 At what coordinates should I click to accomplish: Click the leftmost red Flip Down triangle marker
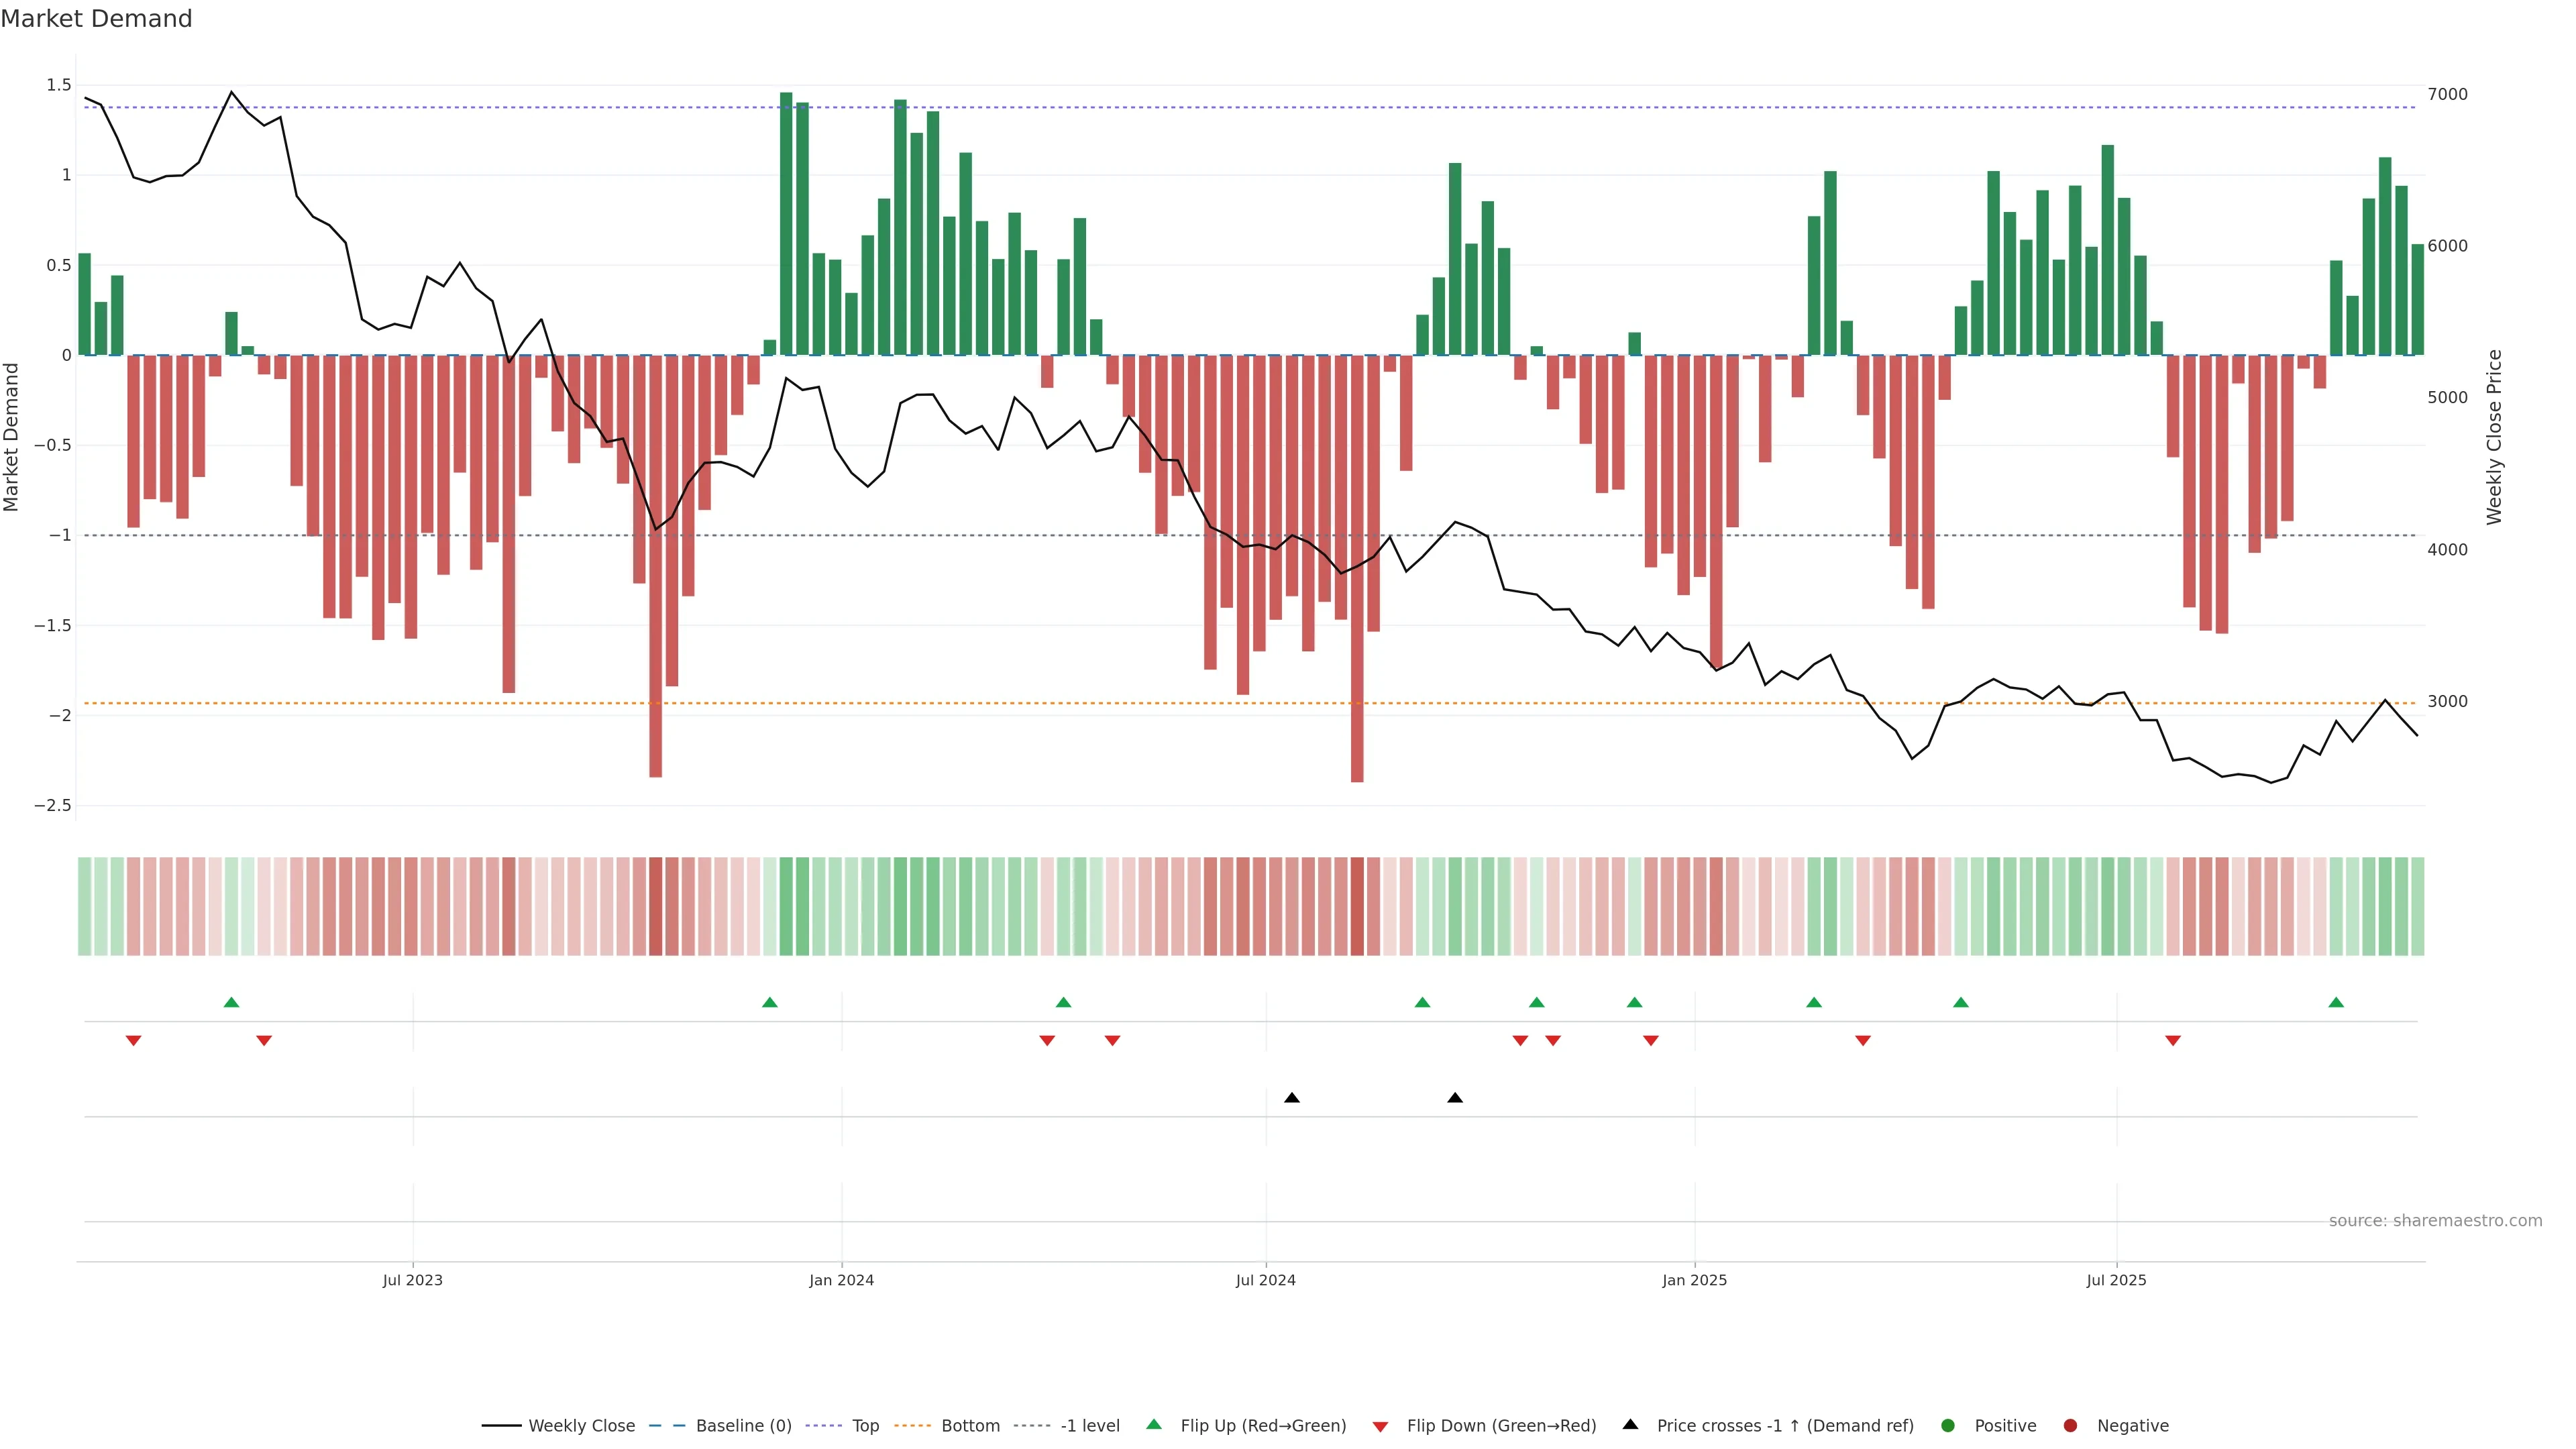[133, 1041]
